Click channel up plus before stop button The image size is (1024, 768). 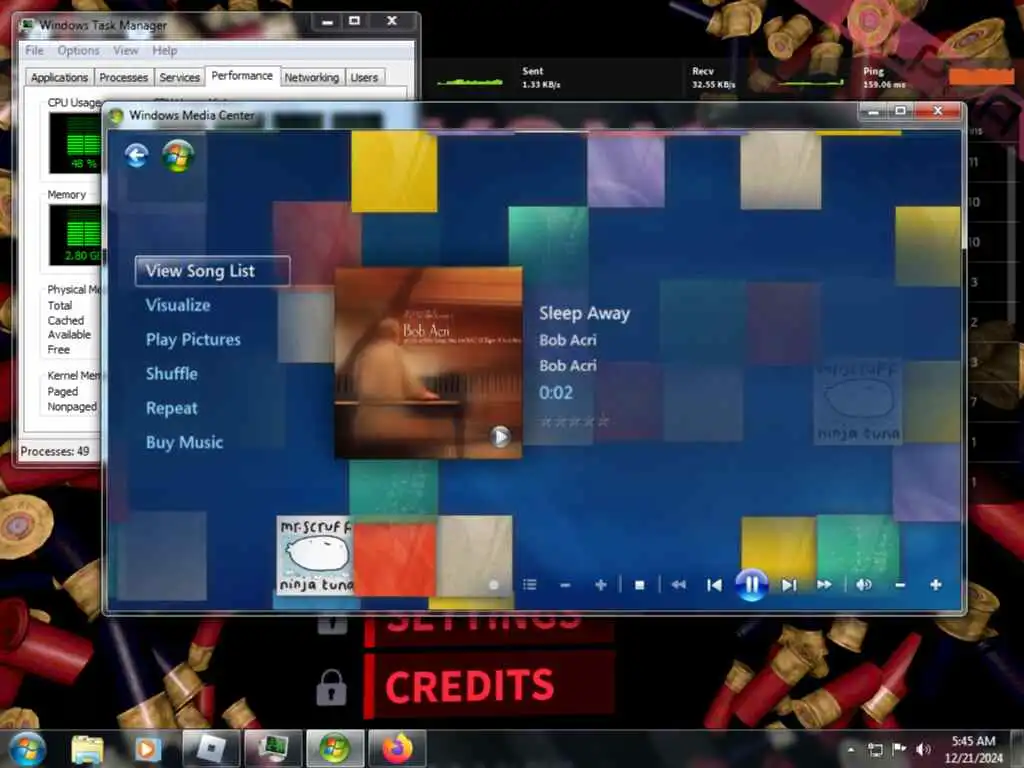point(601,585)
